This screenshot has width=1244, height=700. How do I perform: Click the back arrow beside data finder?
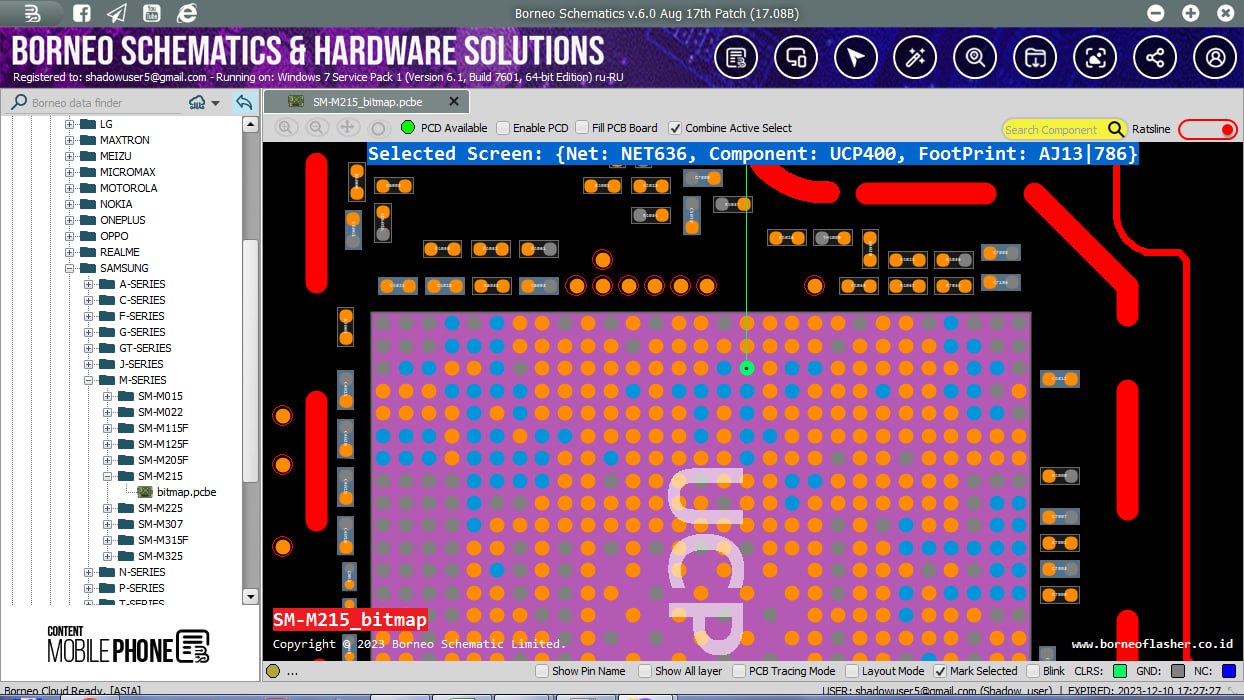pos(243,103)
